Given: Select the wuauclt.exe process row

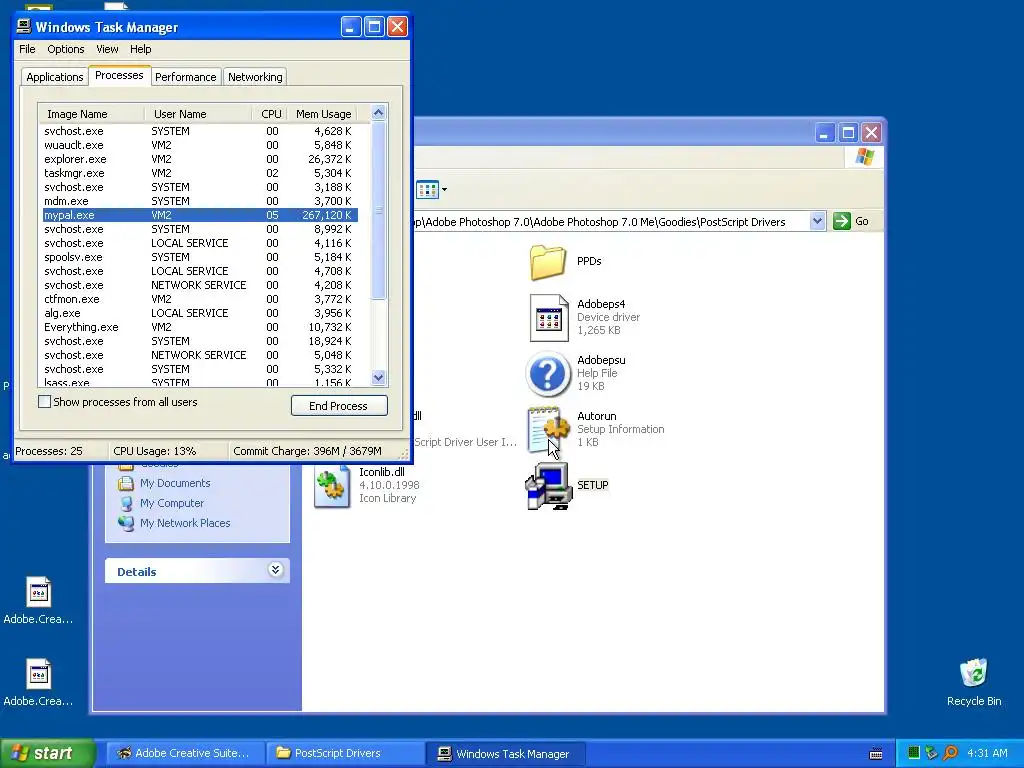Looking at the screenshot, I should click(200, 145).
